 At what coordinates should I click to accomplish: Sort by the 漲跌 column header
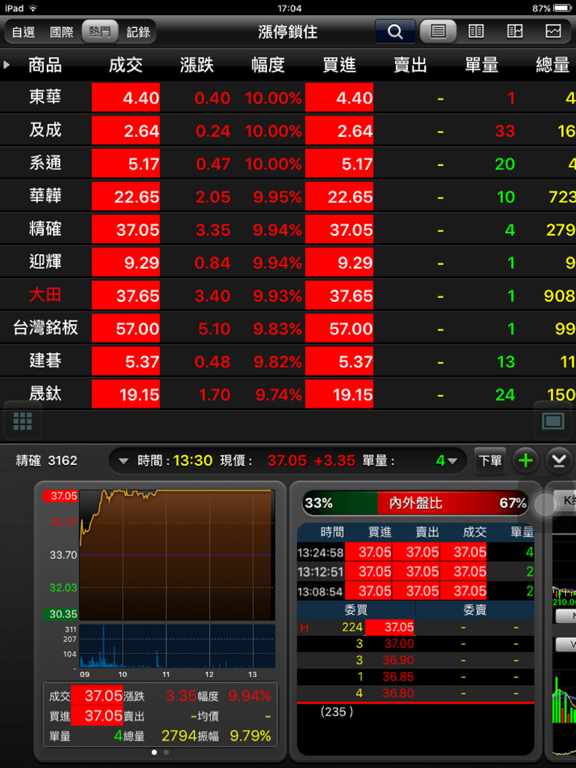[x=197, y=65]
